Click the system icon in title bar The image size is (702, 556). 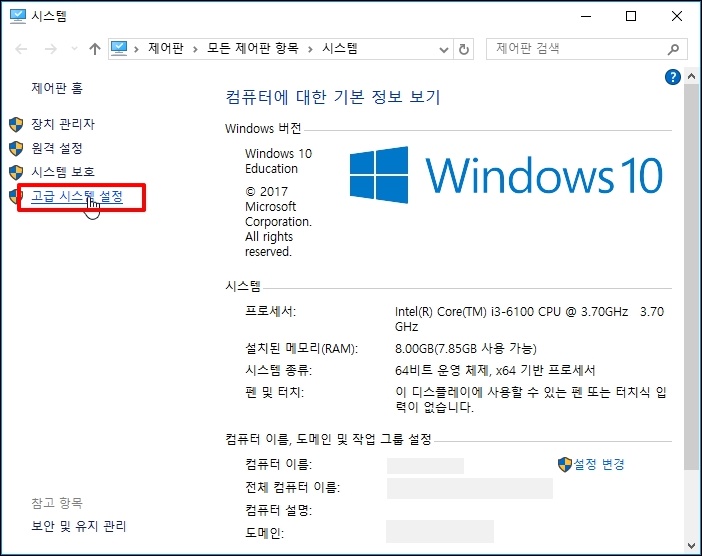tap(18, 16)
